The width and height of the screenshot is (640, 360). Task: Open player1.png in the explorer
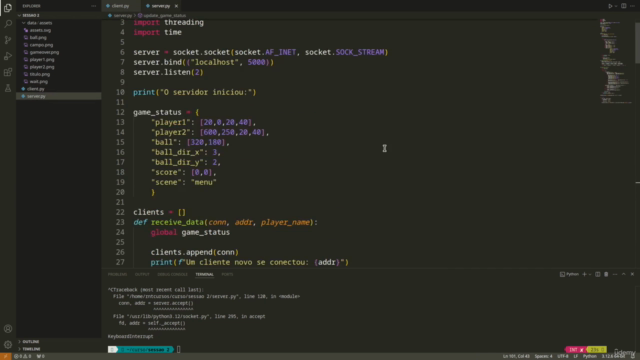[42, 60]
